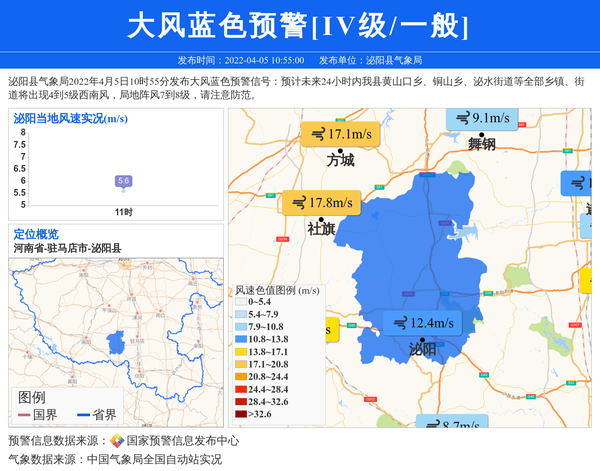Click the 方城 city dot marker
This screenshot has width=600, height=471.
pyautogui.click(x=340, y=150)
